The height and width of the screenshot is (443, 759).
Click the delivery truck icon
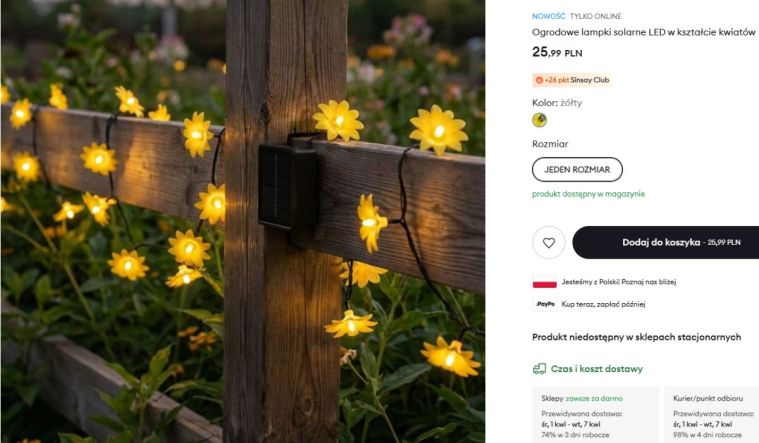click(539, 369)
